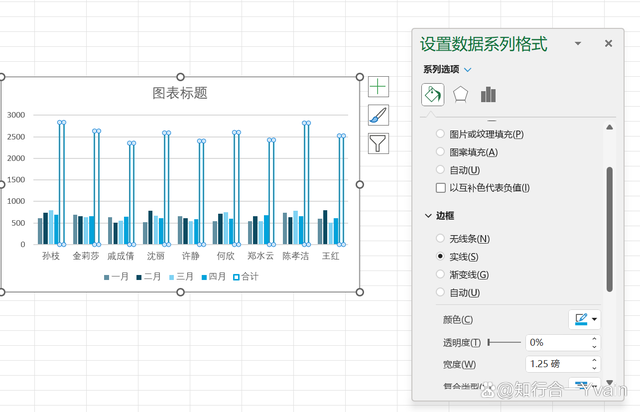This screenshot has width=640, height=412.
Task: Select the 四月 legend entry
Action: (x=213, y=277)
